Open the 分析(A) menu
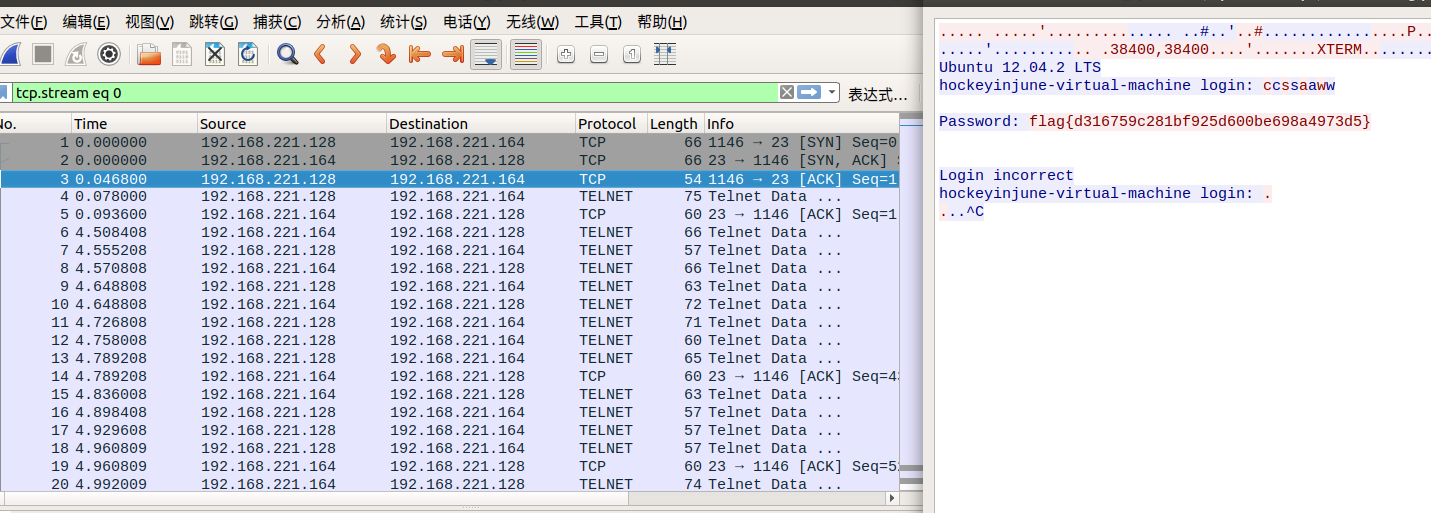 click(x=340, y=22)
